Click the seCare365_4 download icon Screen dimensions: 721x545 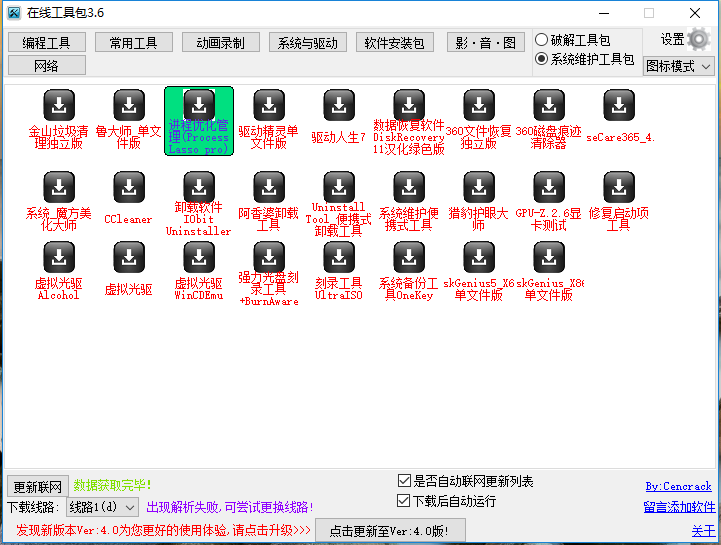[619, 105]
